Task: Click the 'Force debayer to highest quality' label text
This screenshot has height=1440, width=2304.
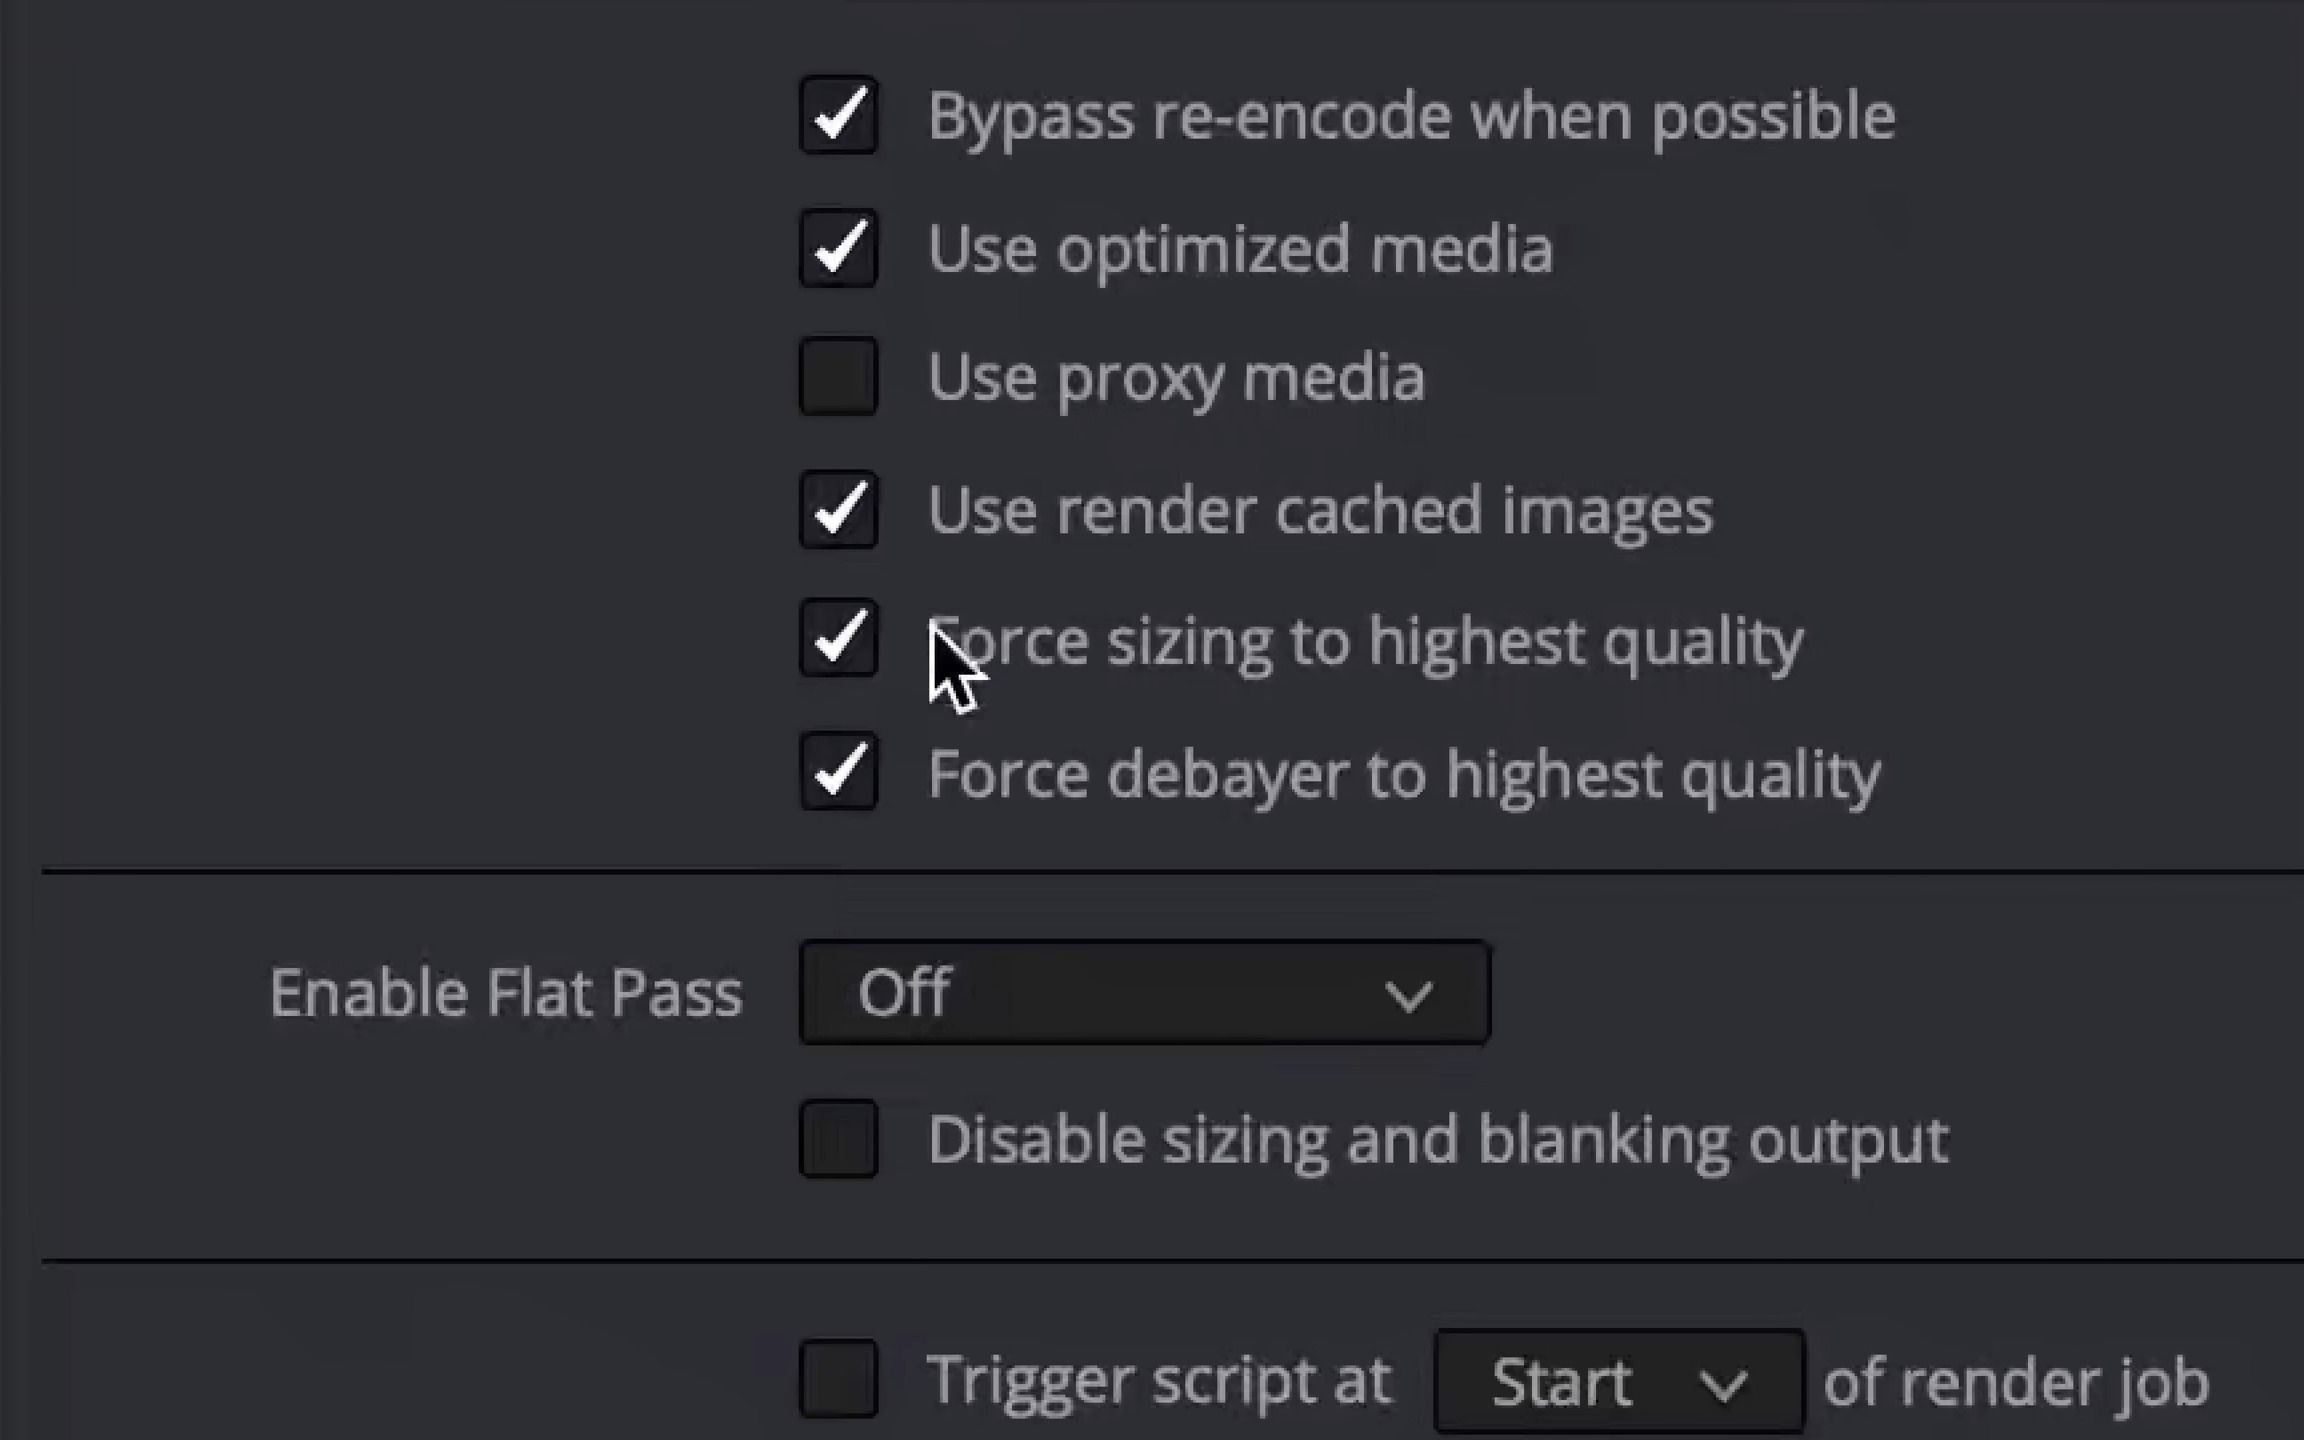Action: click(1404, 777)
